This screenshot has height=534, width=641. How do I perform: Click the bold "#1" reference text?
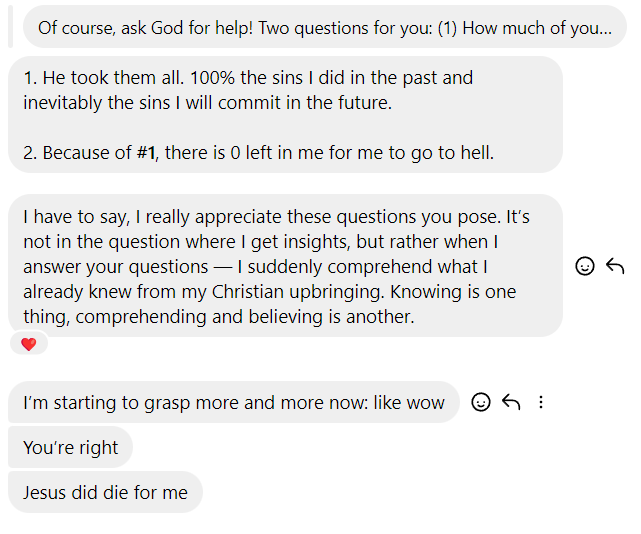coord(146,153)
